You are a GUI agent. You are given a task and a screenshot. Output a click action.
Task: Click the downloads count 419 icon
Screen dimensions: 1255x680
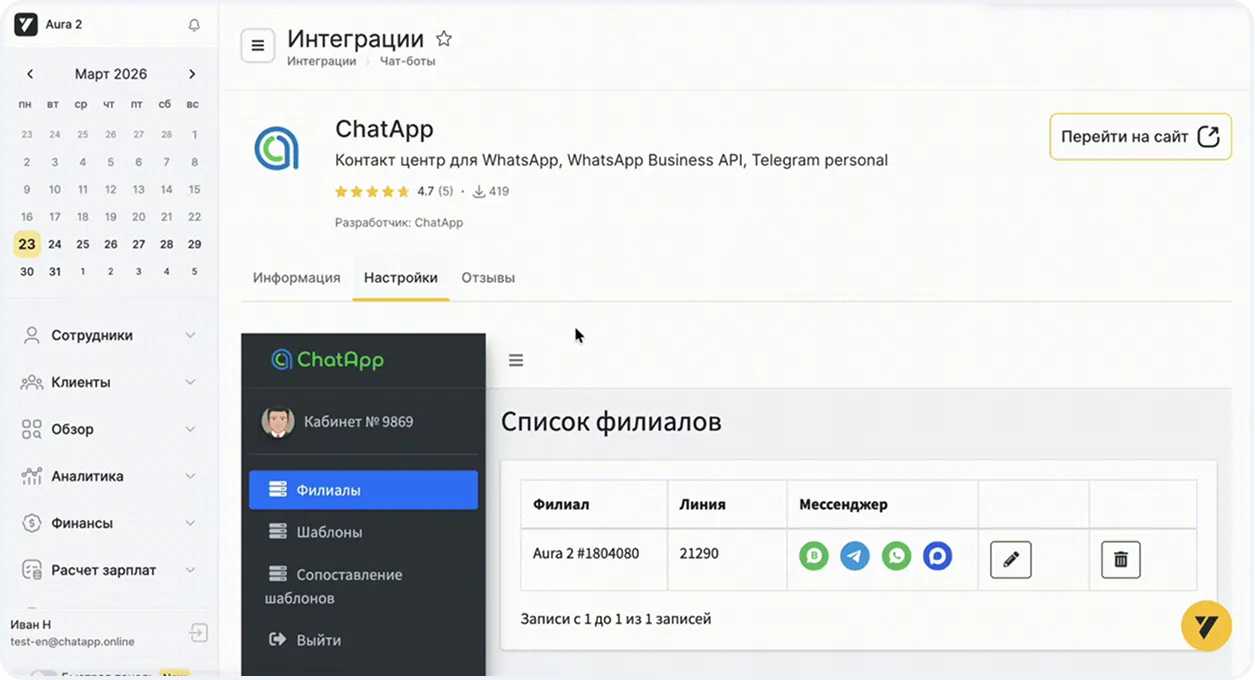pyautogui.click(x=479, y=191)
